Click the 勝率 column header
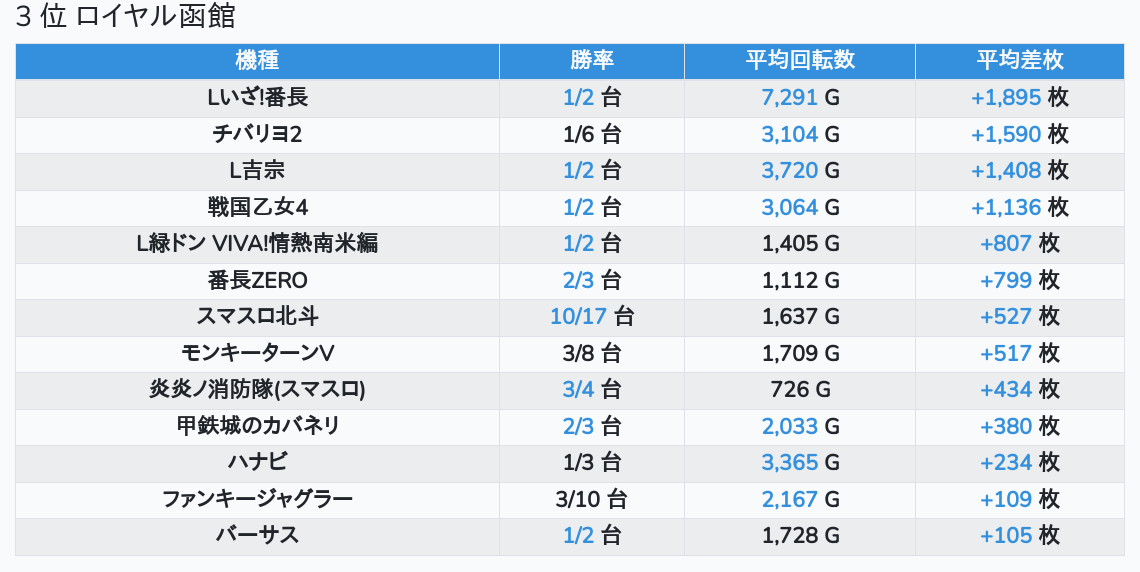Viewport: 1140px width, 572px height. pos(592,60)
